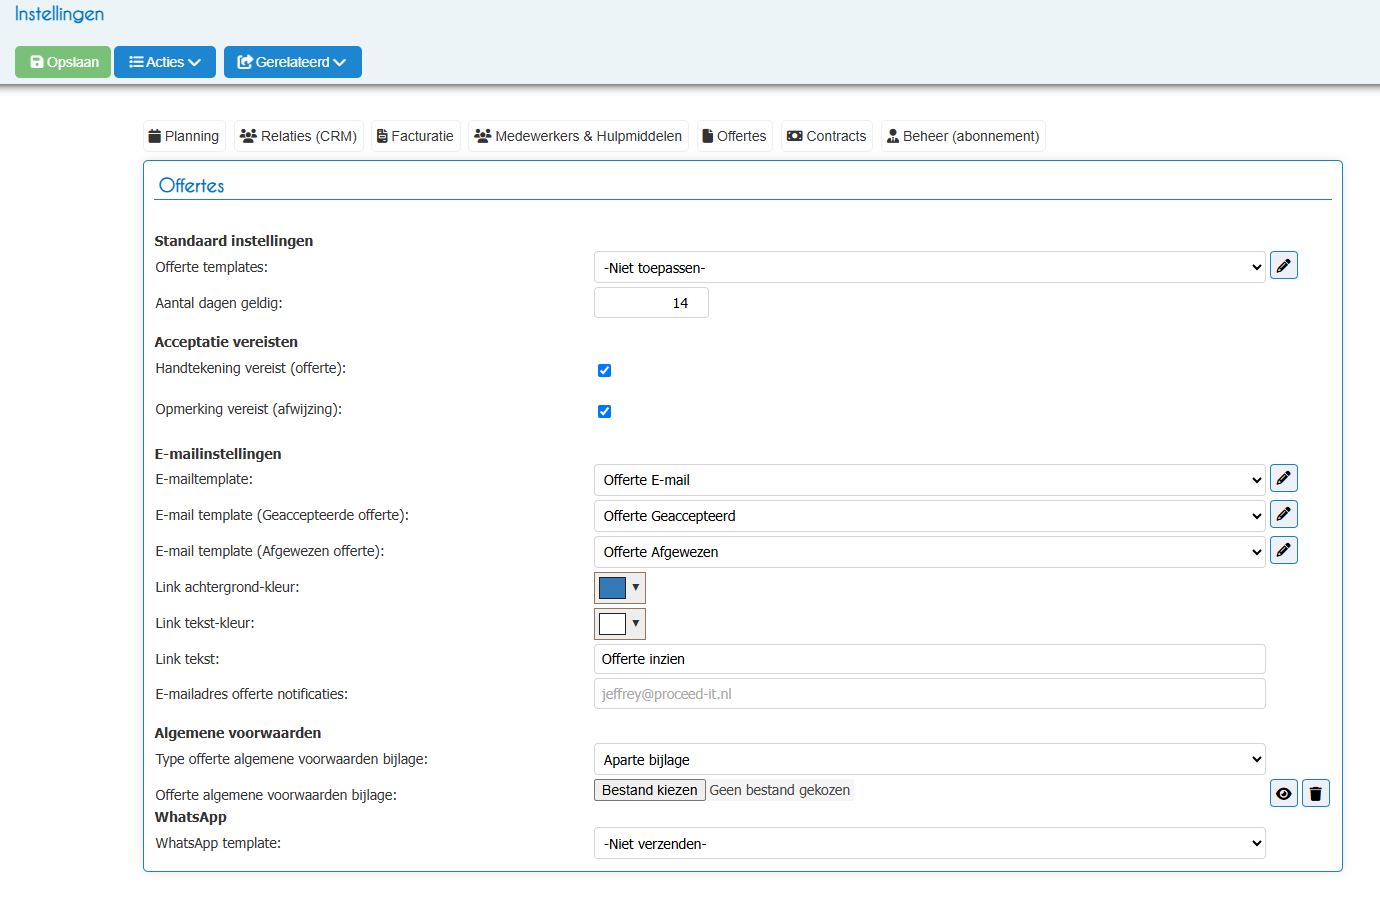Viewport: 1380px width, 897px height.
Task: Click the E-mailadres offerte notificaties field
Action: (x=929, y=694)
